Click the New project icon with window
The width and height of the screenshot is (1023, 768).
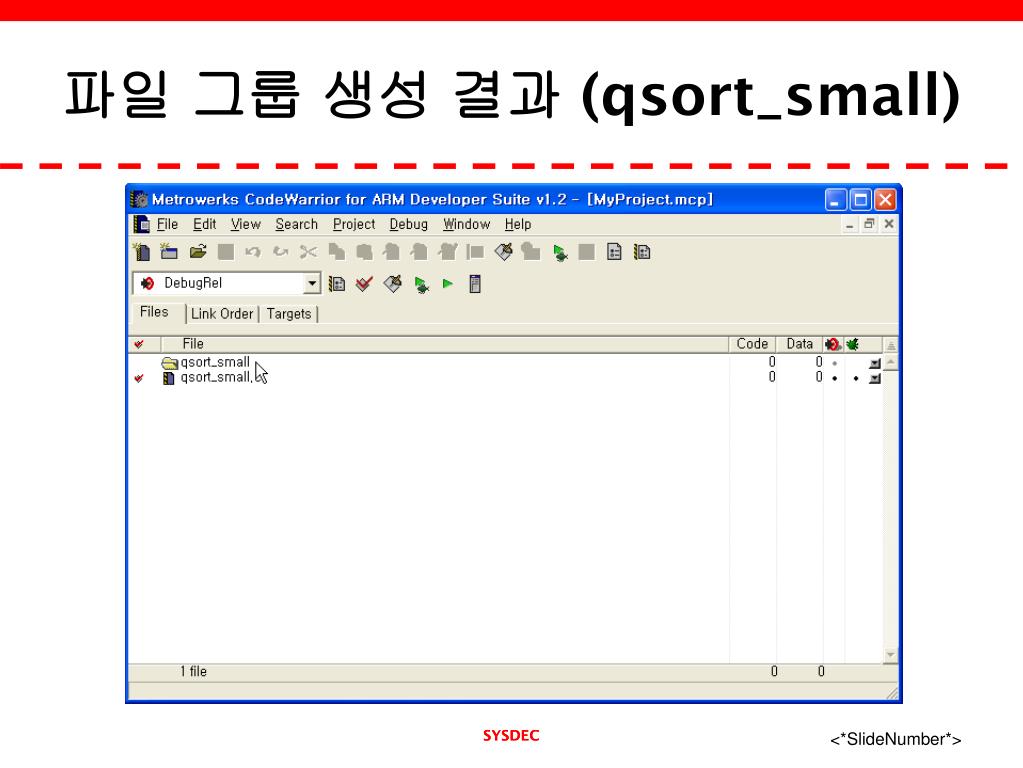169,252
